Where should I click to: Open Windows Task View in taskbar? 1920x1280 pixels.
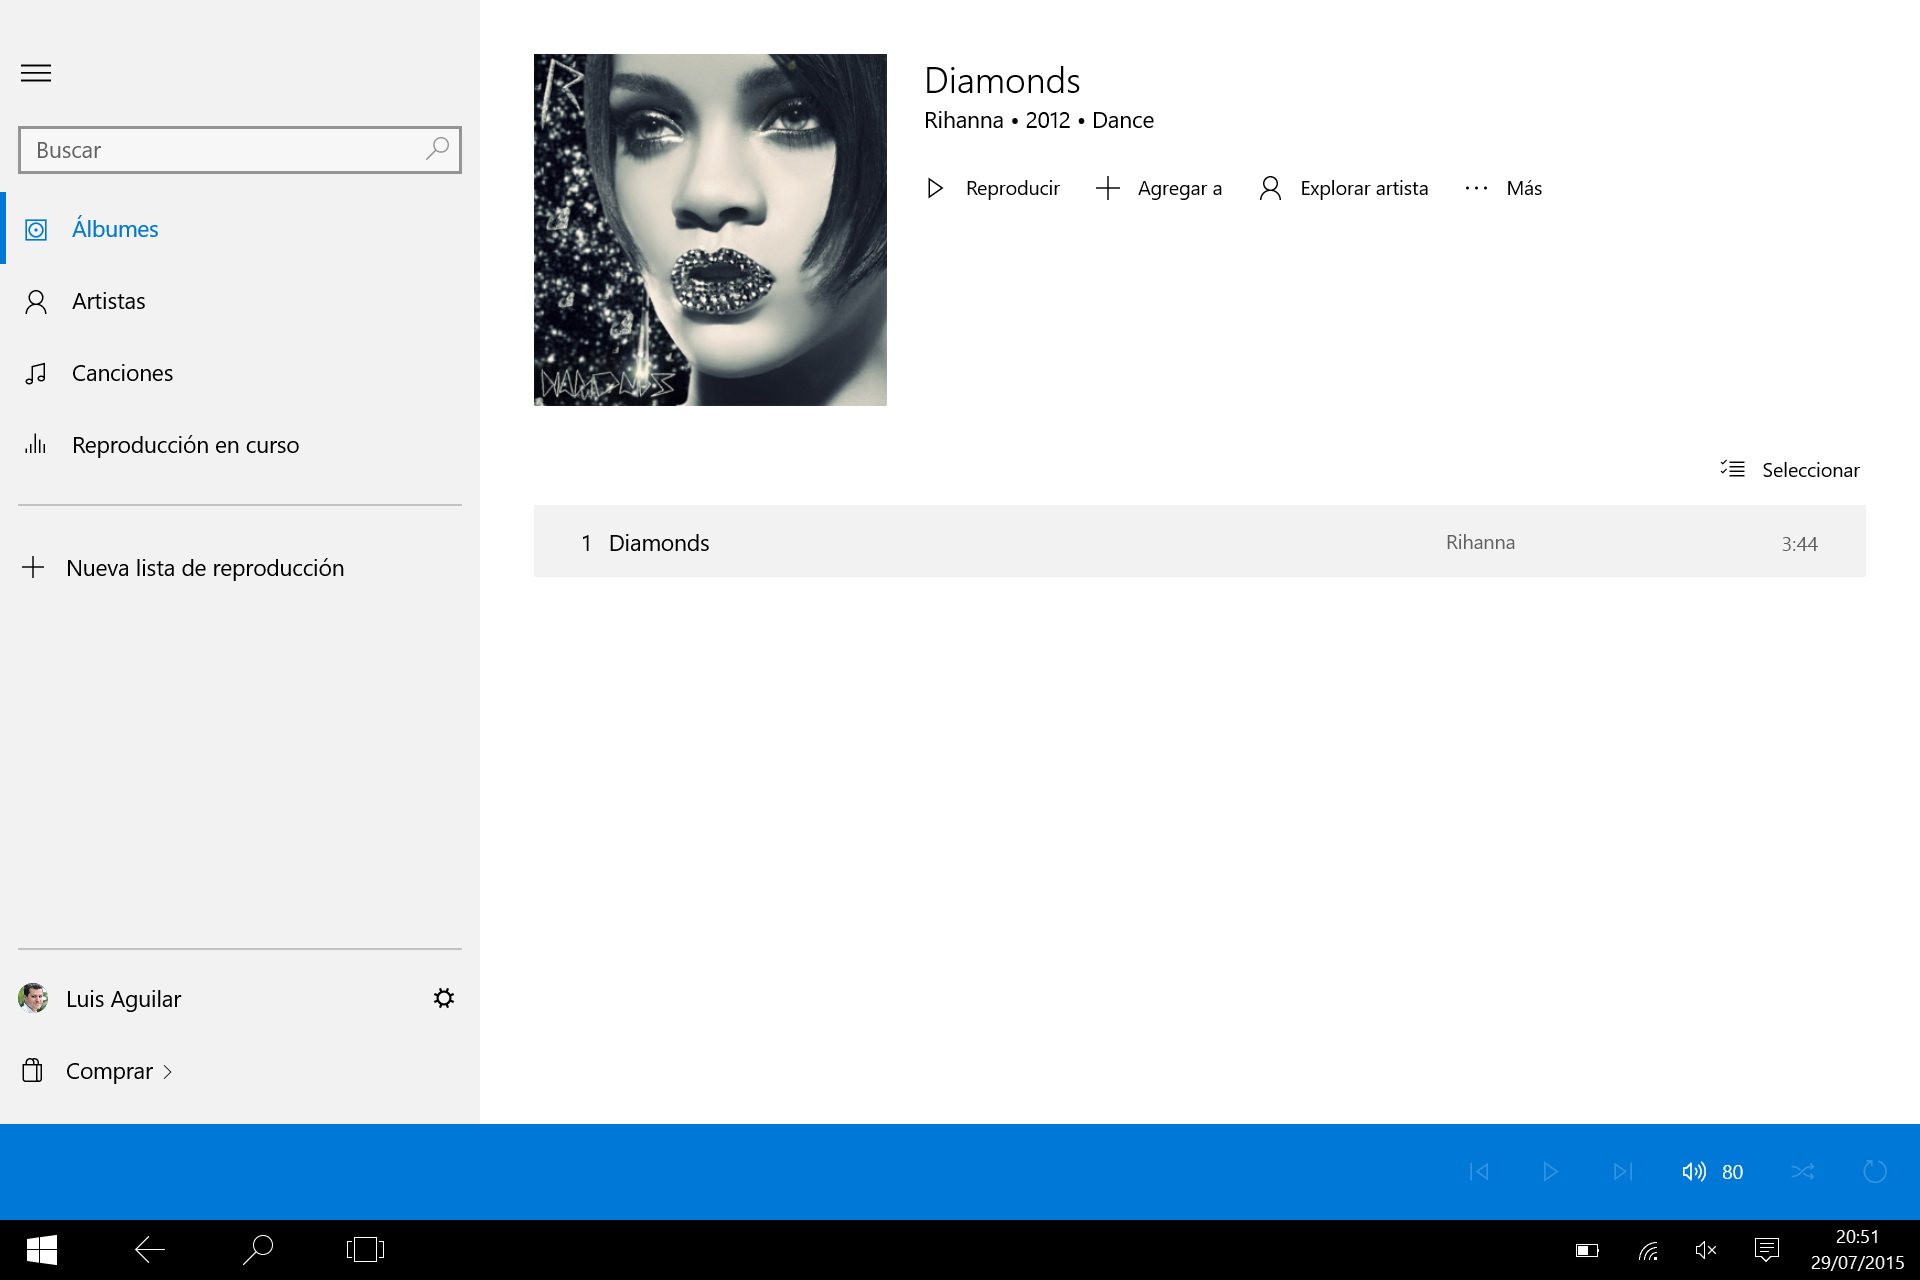365,1249
